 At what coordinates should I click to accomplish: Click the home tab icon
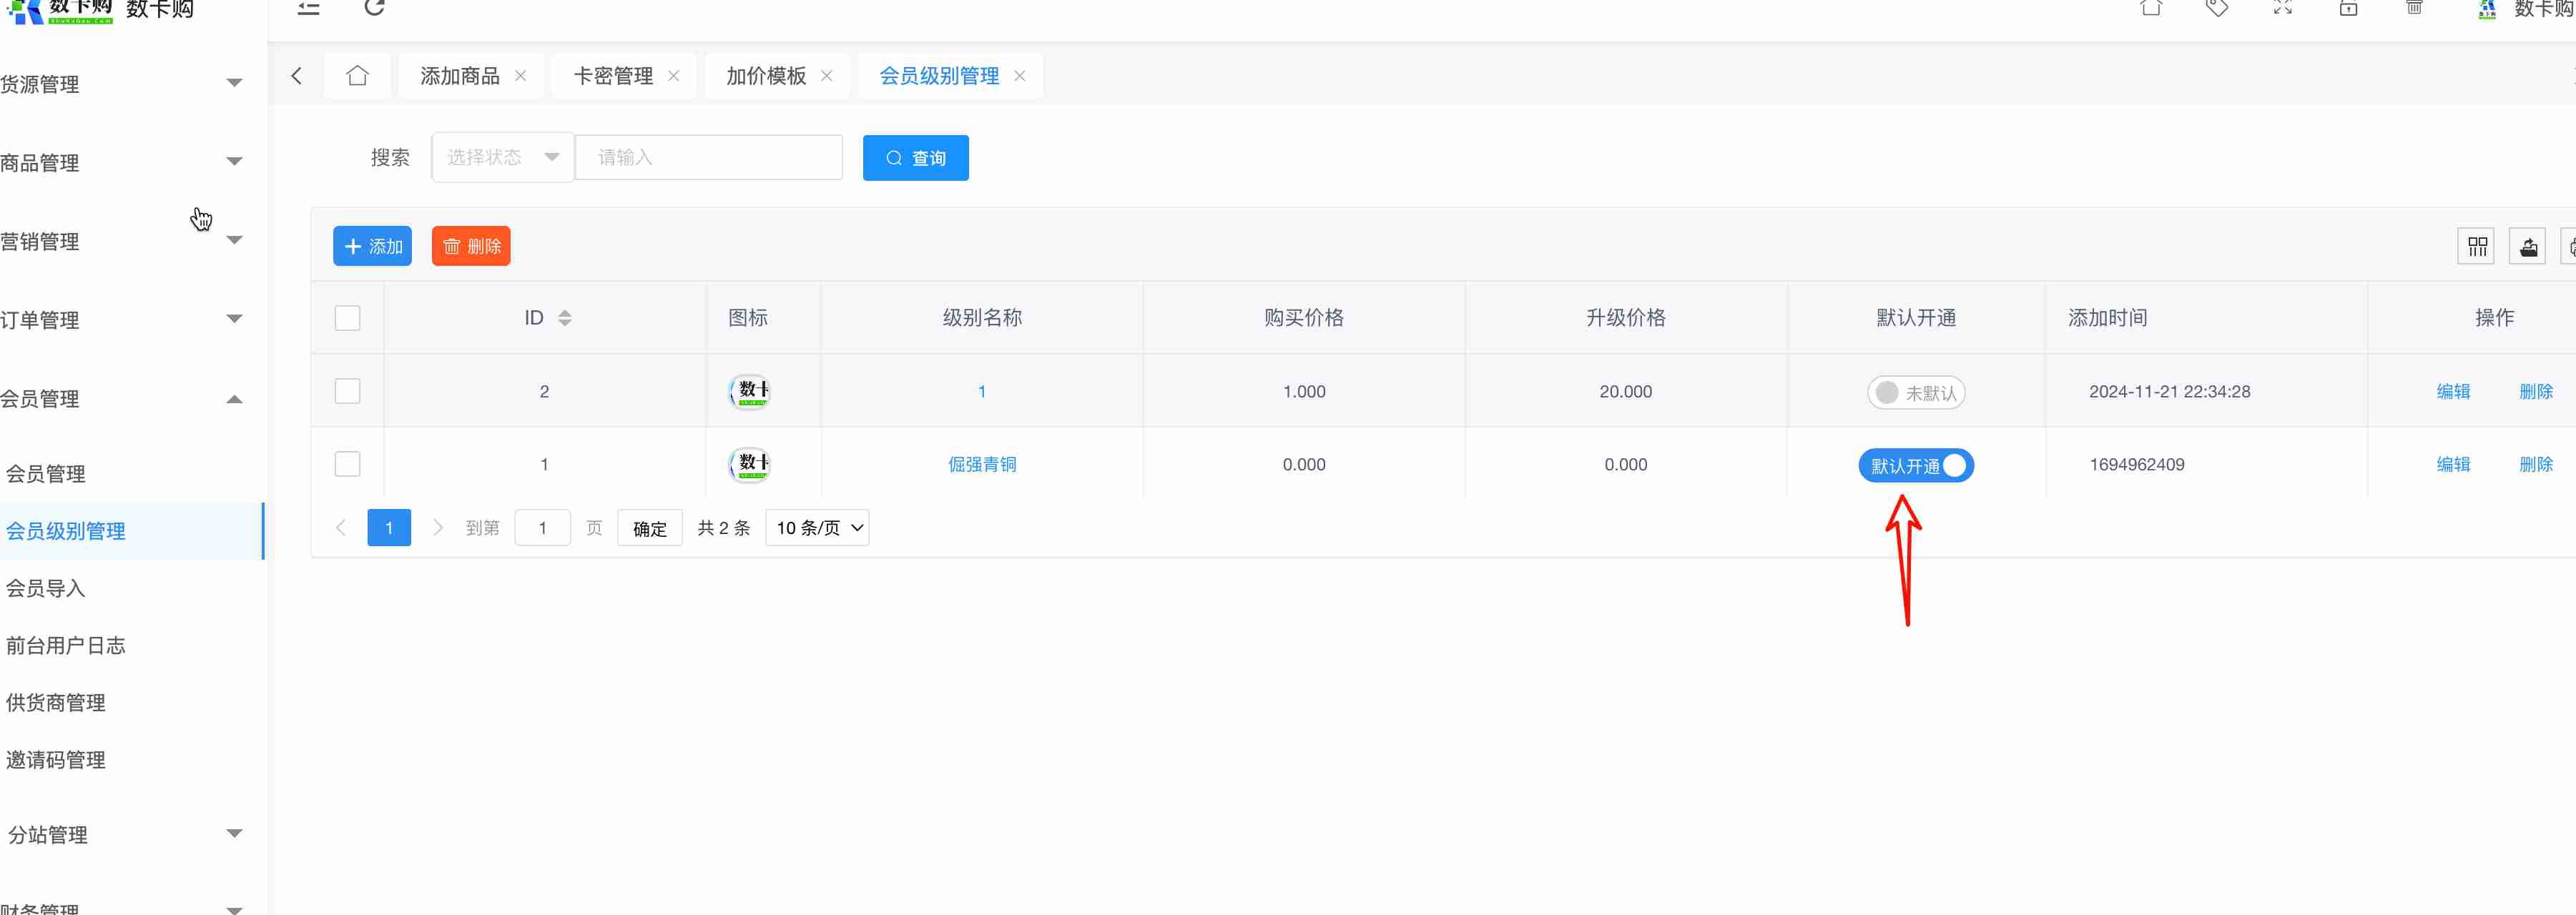[x=357, y=76]
